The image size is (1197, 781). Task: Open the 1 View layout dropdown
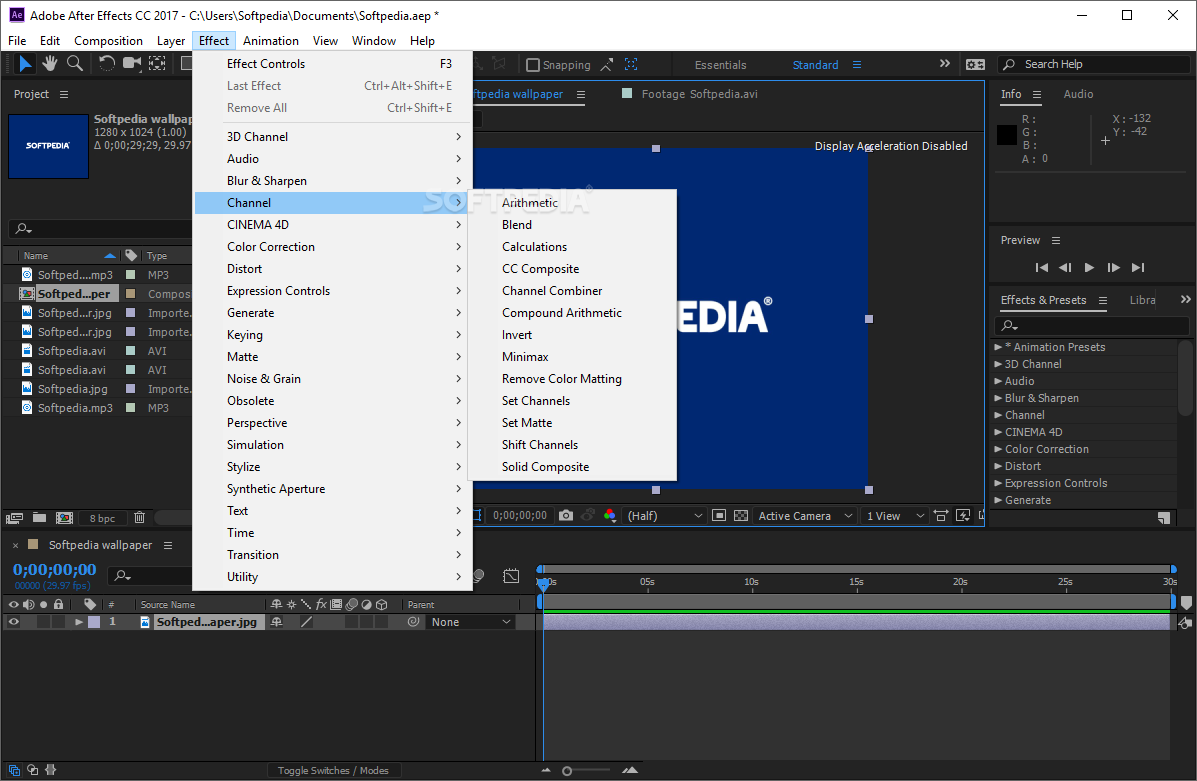pos(895,516)
